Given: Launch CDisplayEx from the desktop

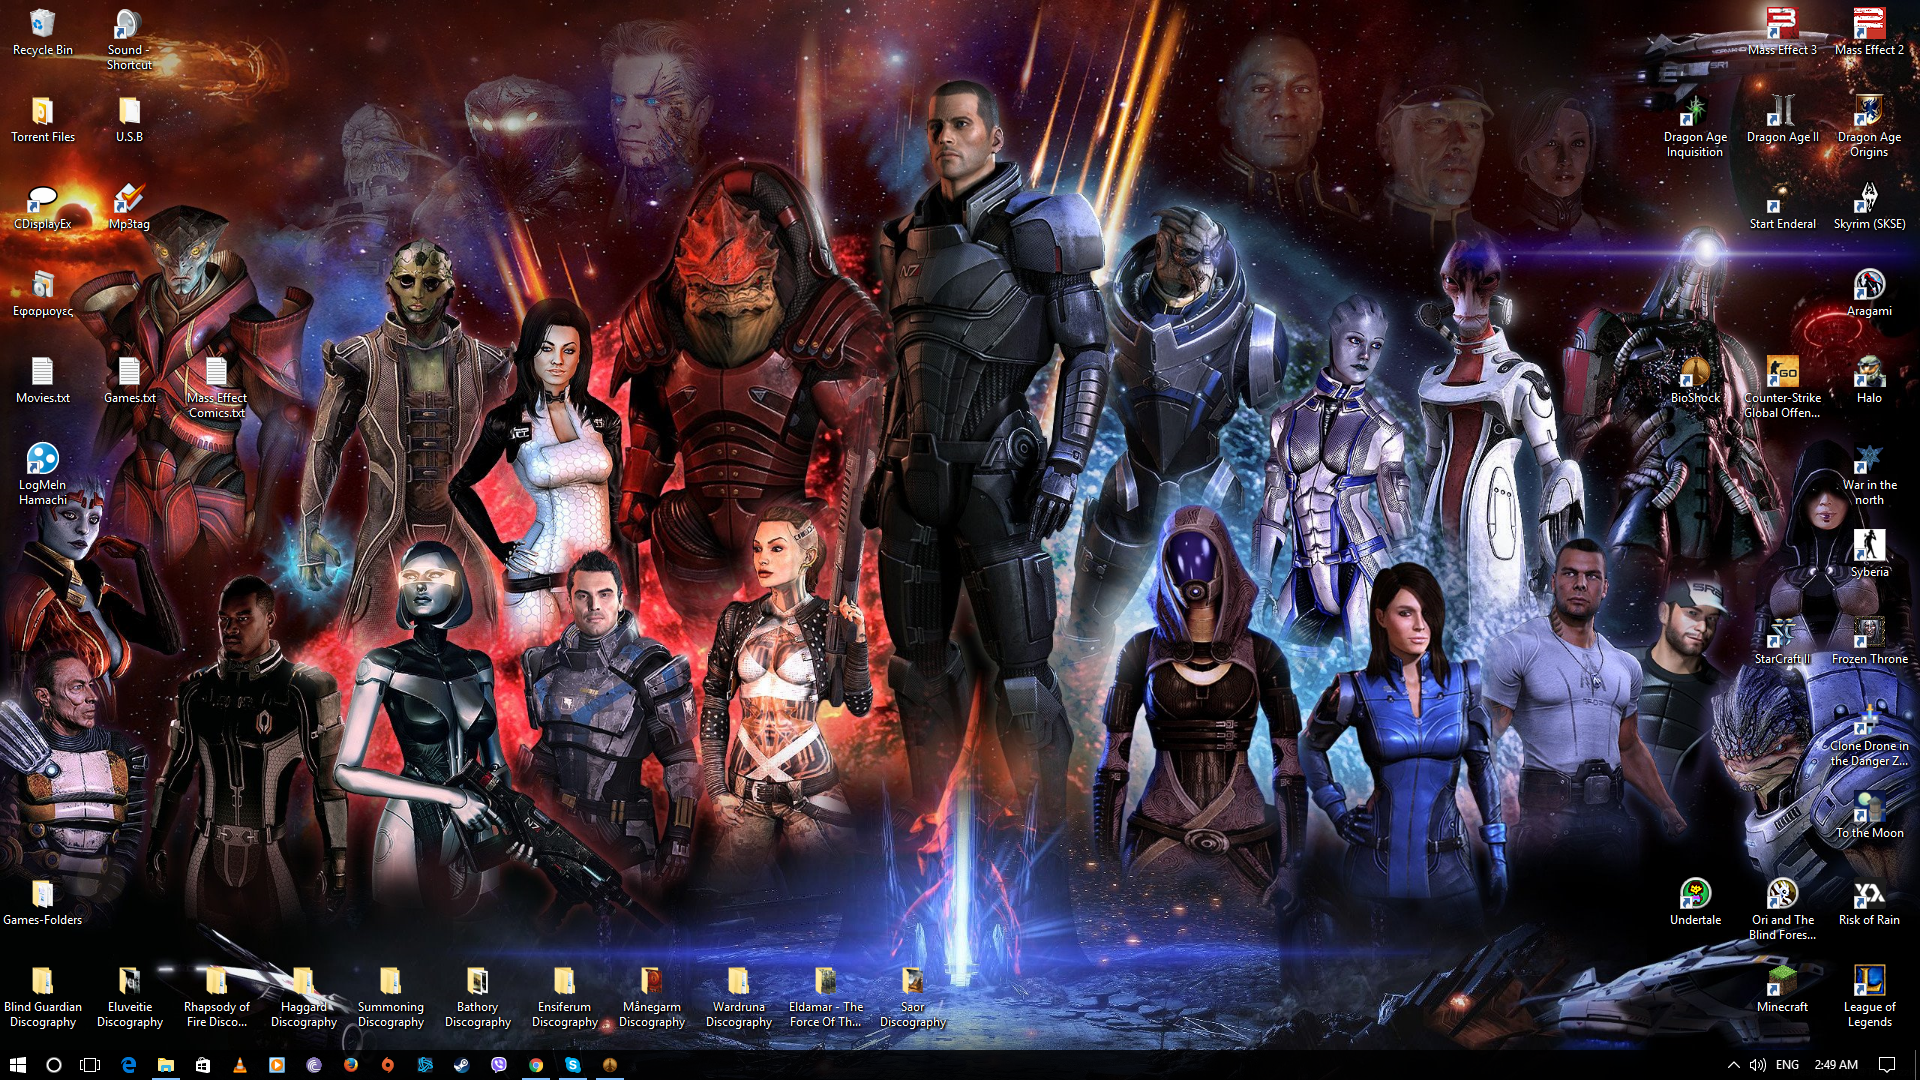Looking at the screenshot, I should coord(42,207).
